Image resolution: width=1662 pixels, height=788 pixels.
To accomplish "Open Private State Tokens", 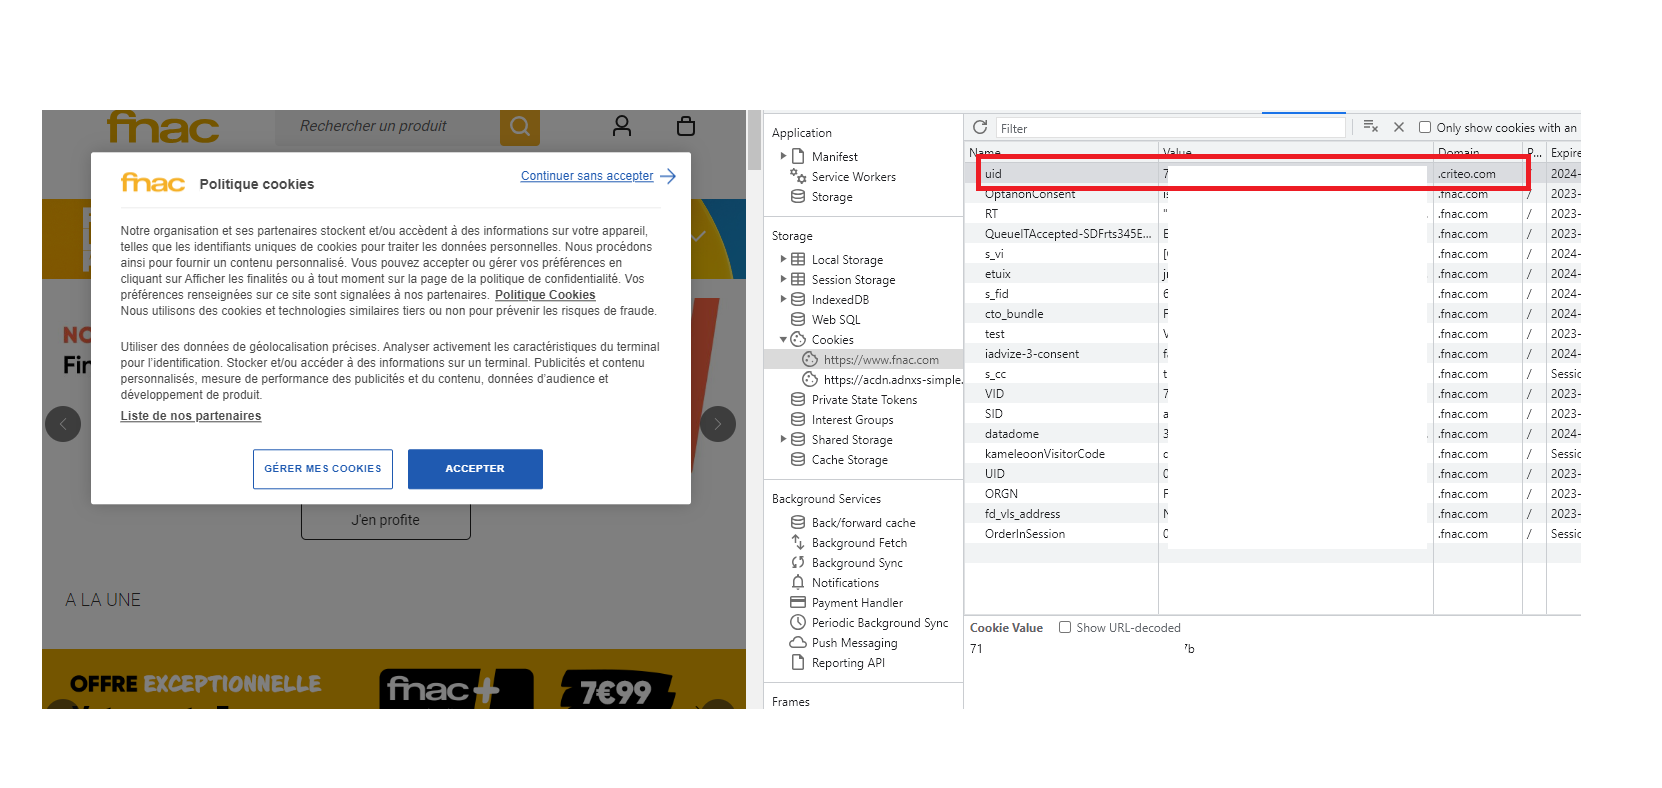I will (864, 400).
